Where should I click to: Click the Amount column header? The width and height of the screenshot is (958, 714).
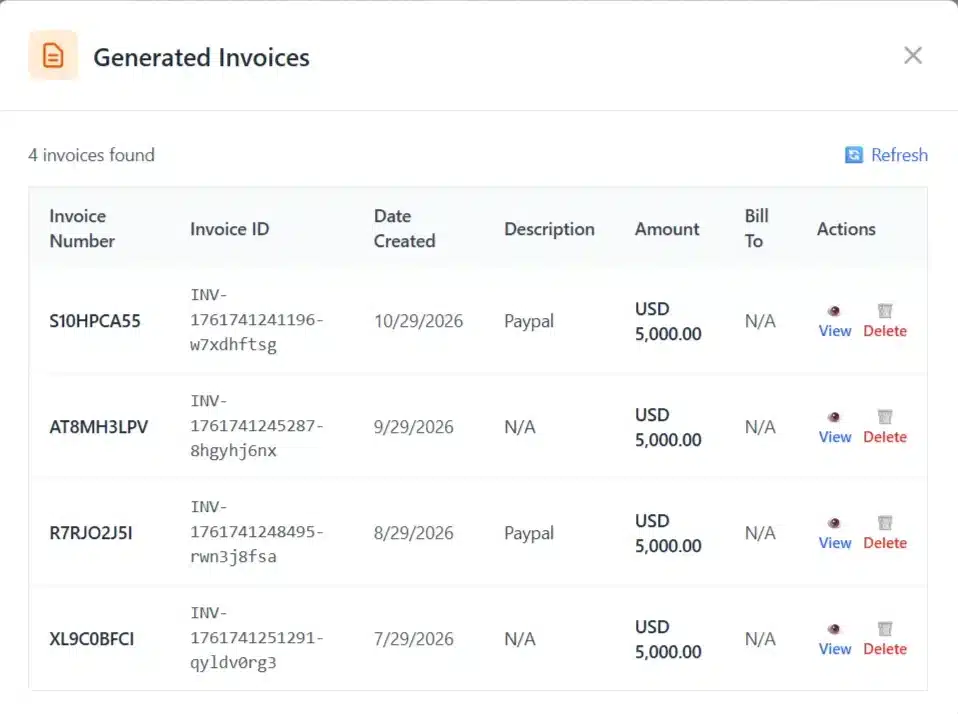(667, 229)
